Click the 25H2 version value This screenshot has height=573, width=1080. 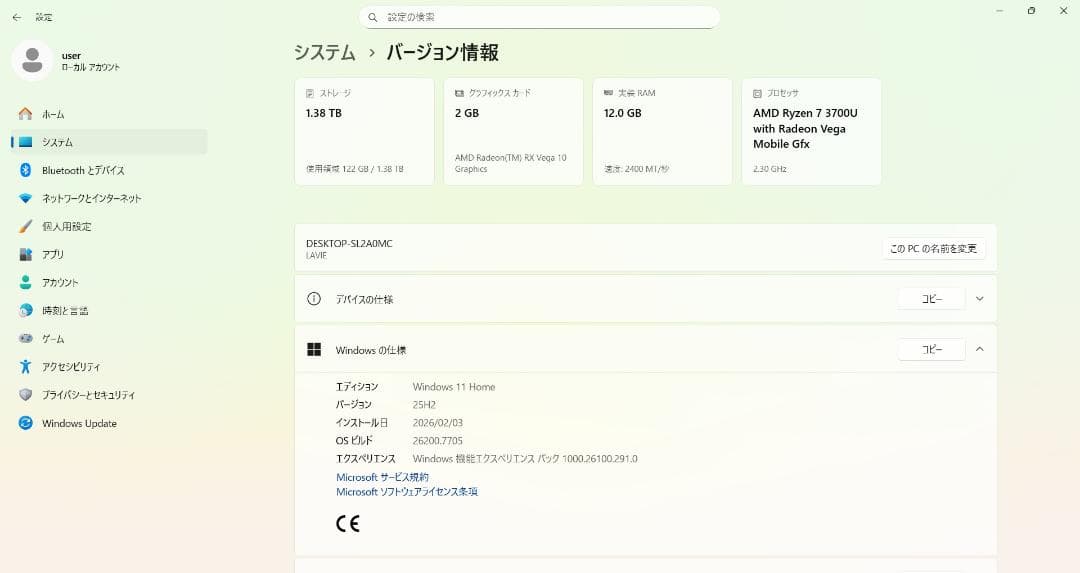[424, 405]
